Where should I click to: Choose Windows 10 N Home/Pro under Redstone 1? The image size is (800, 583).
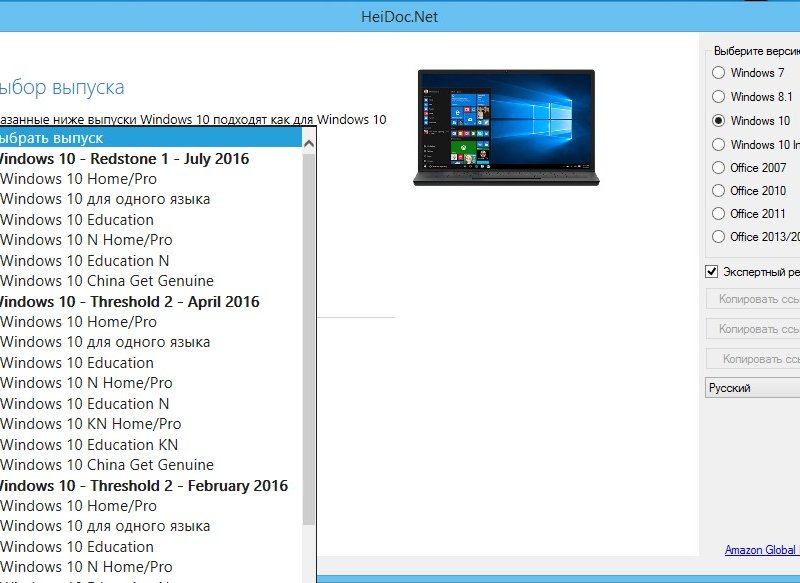coord(151,240)
